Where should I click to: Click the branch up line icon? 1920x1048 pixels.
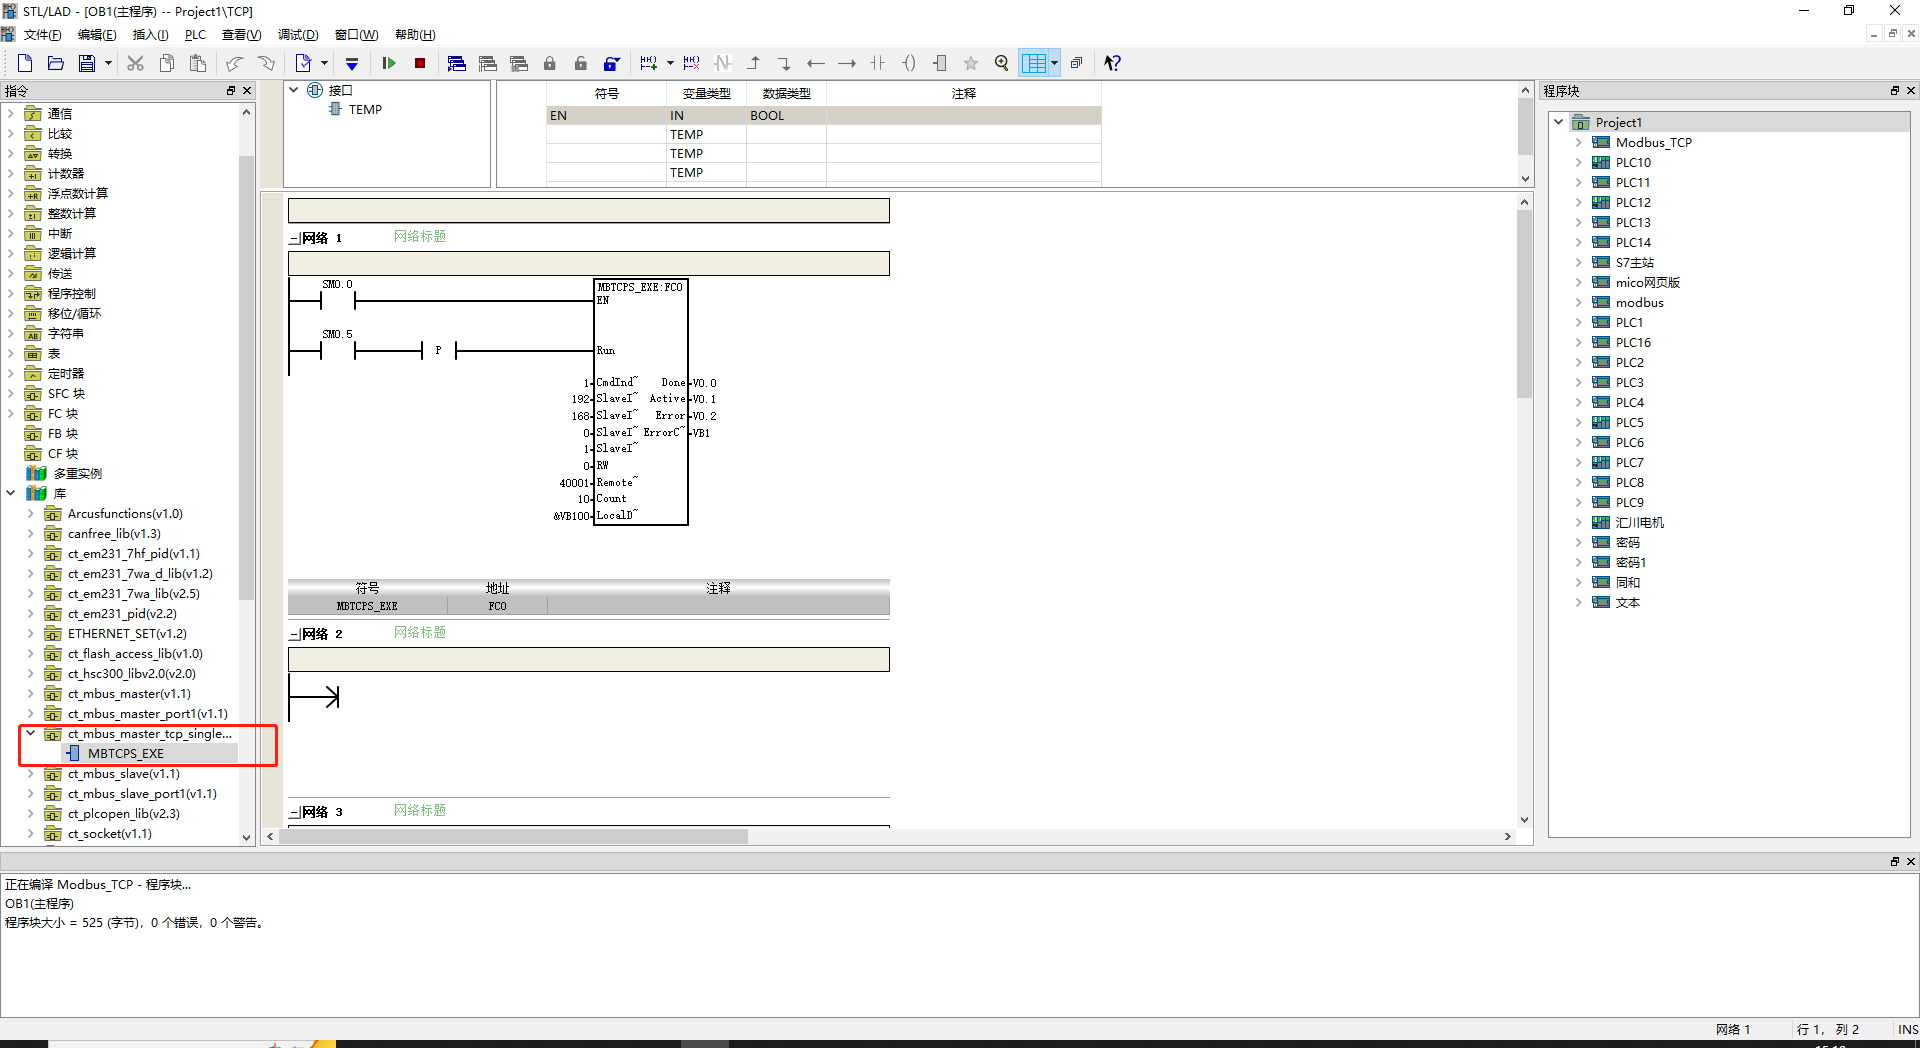pyautogui.click(x=754, y=63)
